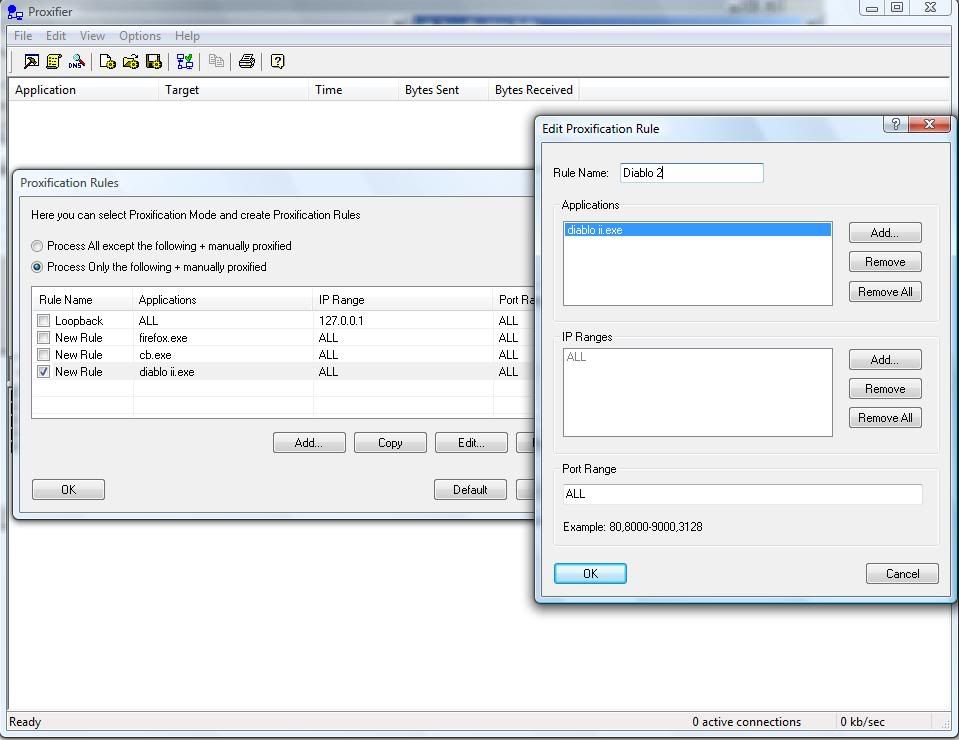Cancel the Edit Proxification Rule dialog
Image resolution: width=959 pixels, height=740 pixels.
[x=902, y=574]
